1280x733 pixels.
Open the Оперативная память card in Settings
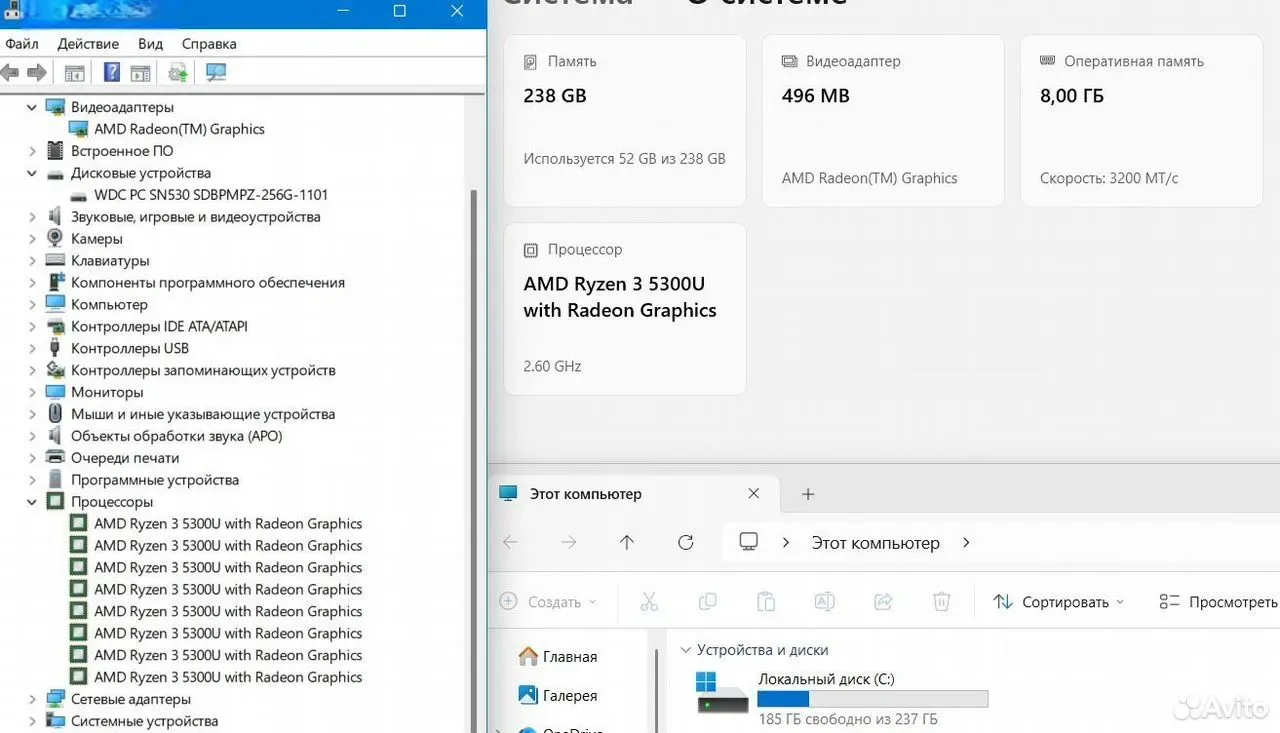tap(1141, 121)
